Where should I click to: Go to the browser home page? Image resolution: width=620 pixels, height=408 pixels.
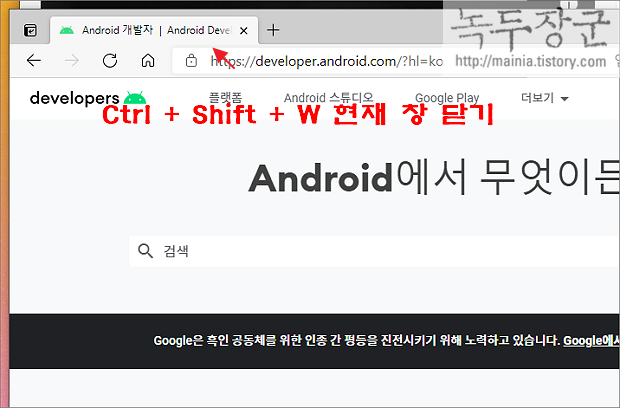tap(148, 61)
